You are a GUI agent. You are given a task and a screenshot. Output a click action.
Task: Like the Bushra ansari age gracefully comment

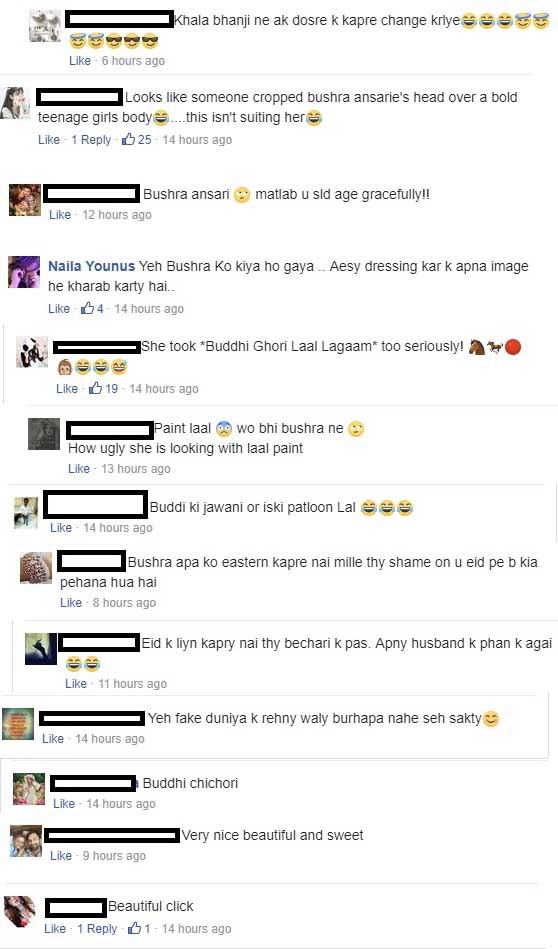(60, 214)
